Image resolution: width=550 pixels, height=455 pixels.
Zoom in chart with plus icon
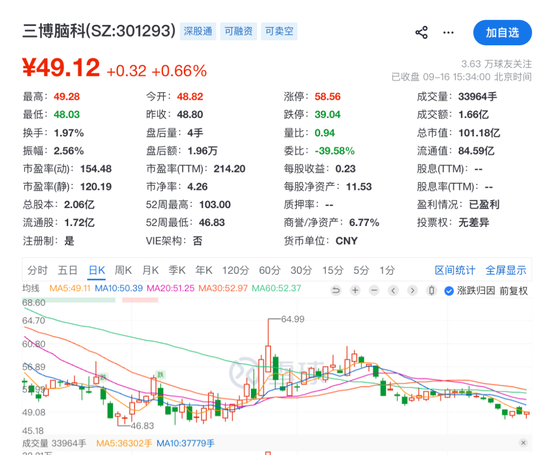[355, 290]
